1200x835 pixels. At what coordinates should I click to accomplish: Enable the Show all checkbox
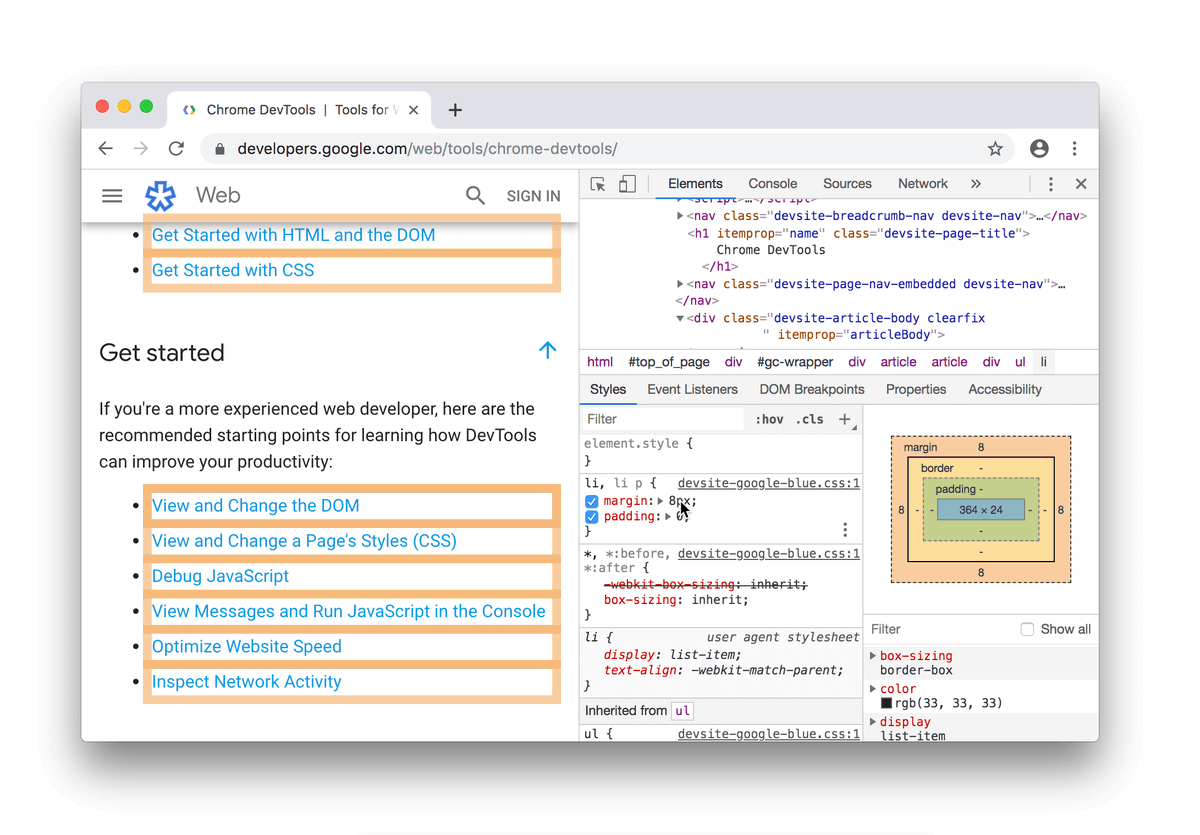tap(1027, 629)
